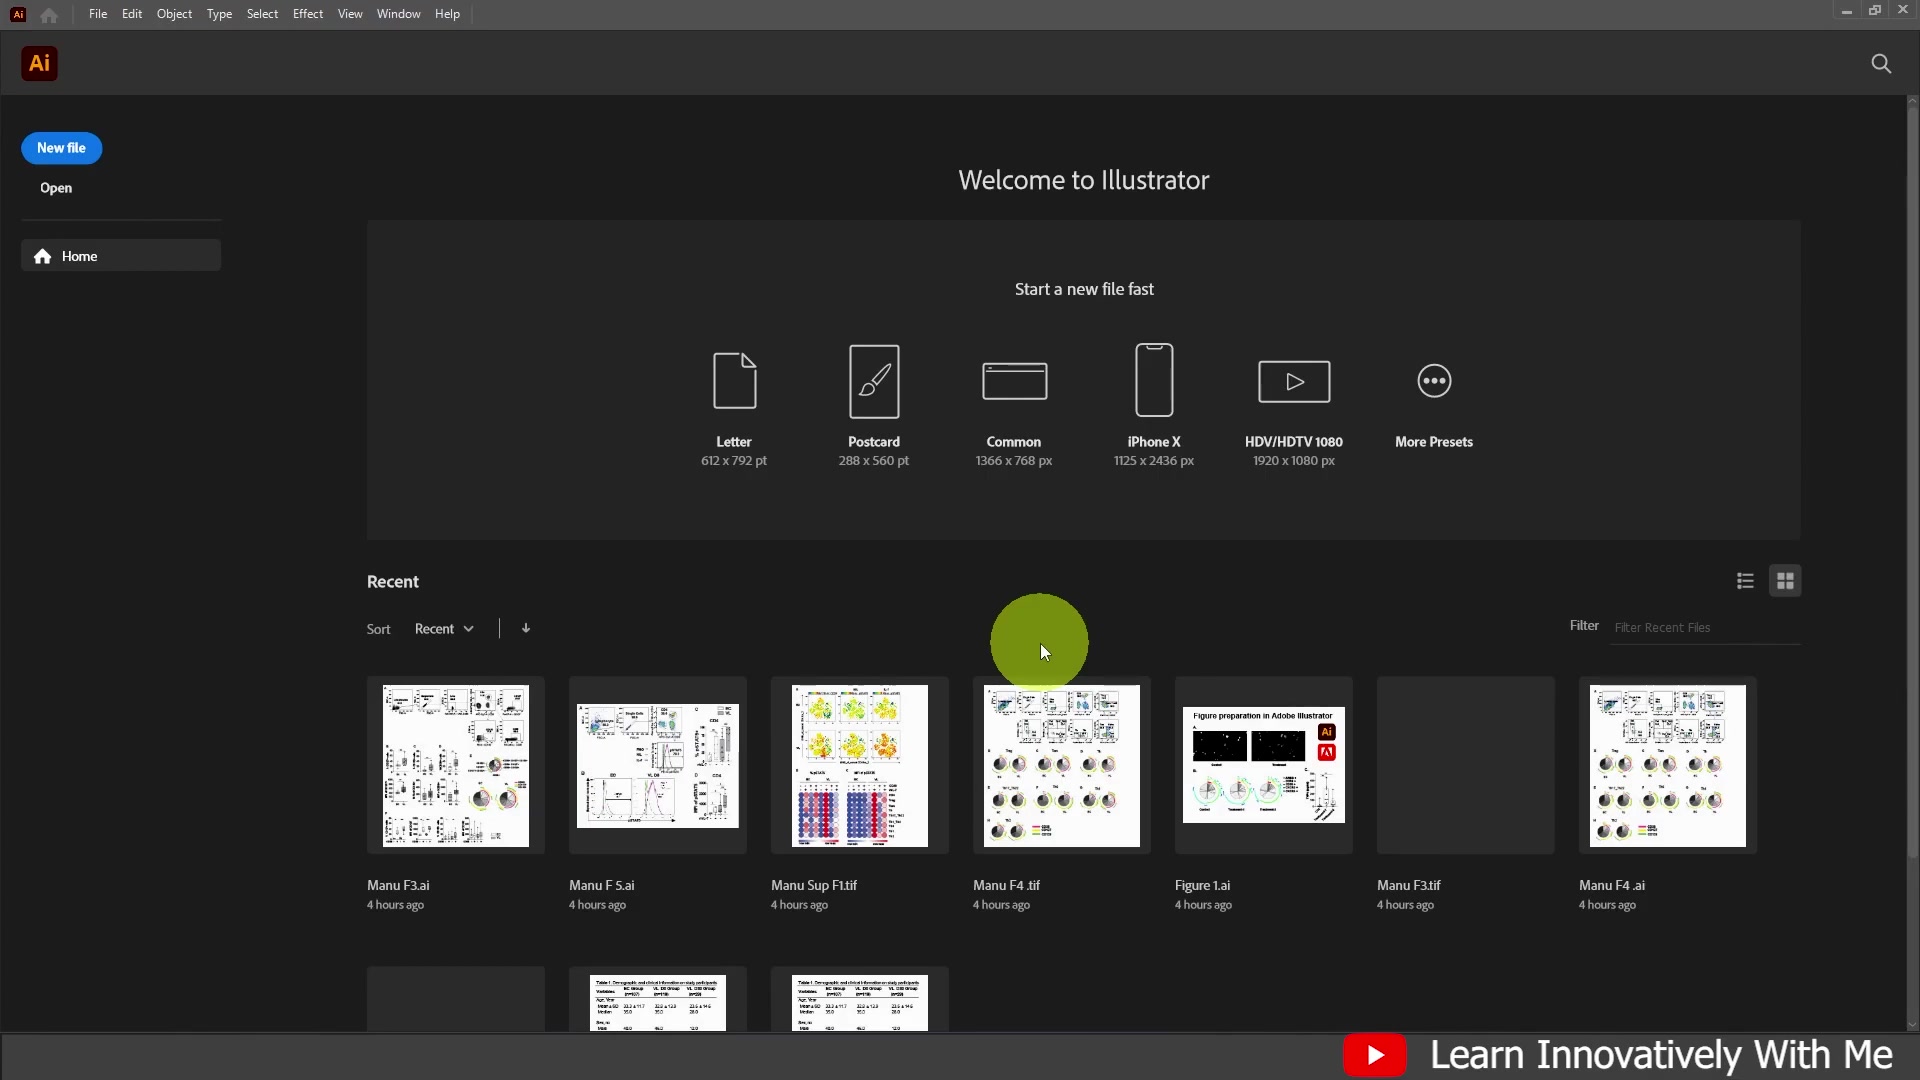Click the scrollbar down arrow

click(x=1912, y=1025)
